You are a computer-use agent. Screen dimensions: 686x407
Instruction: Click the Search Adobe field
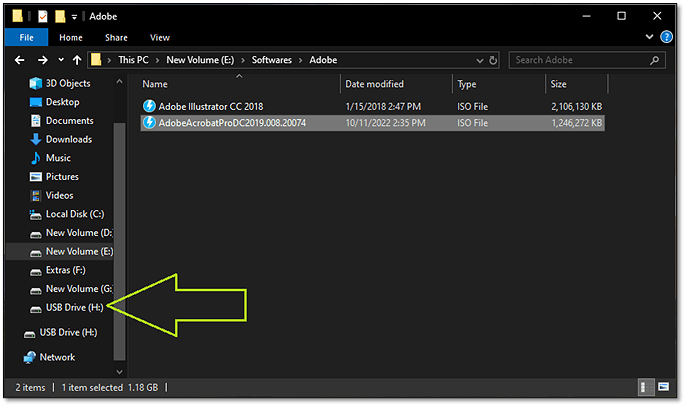(587, 60)
